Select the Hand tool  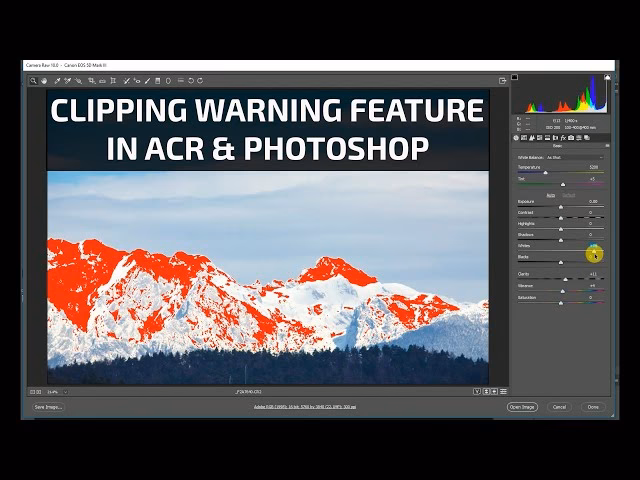44,81
